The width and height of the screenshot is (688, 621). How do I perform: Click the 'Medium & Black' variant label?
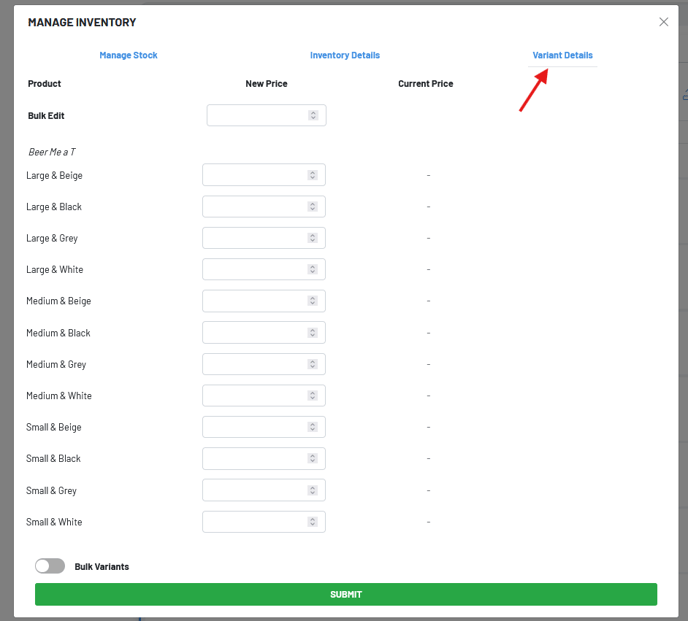[58, 333]
